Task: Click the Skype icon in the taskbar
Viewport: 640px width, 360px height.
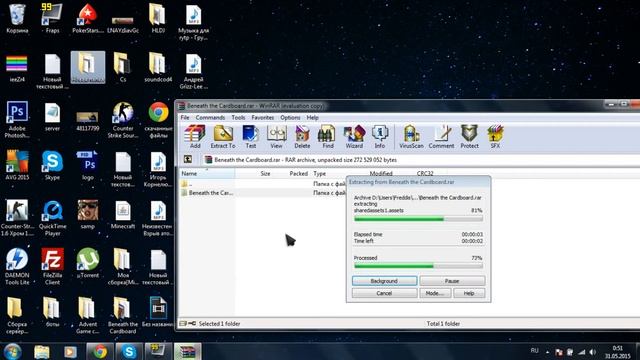Action: [129, 351]
